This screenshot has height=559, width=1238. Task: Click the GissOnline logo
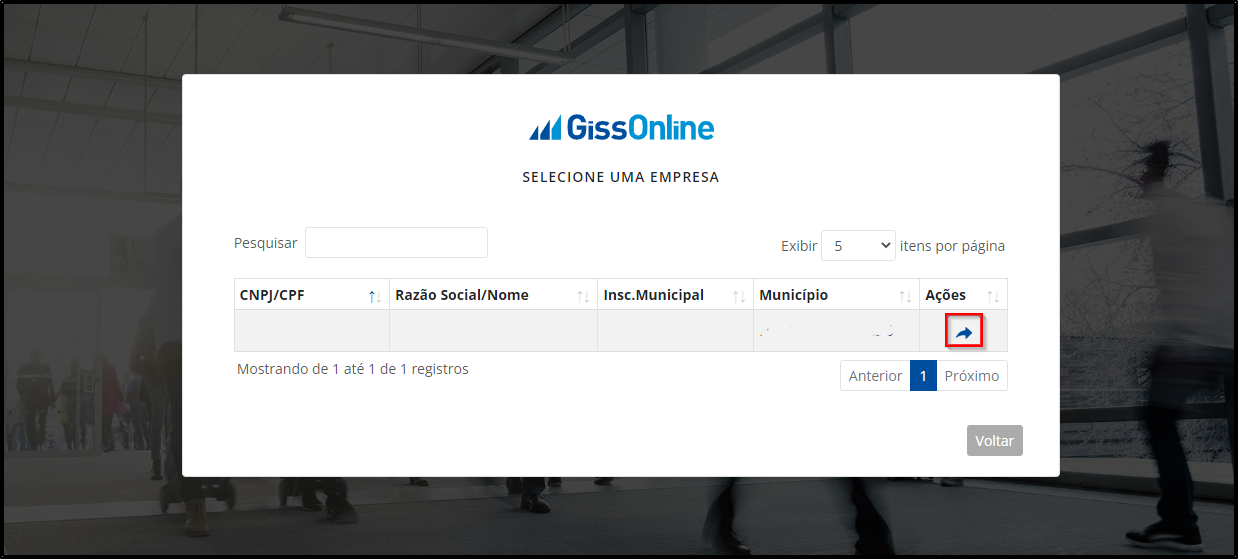(x=621, y=128)
